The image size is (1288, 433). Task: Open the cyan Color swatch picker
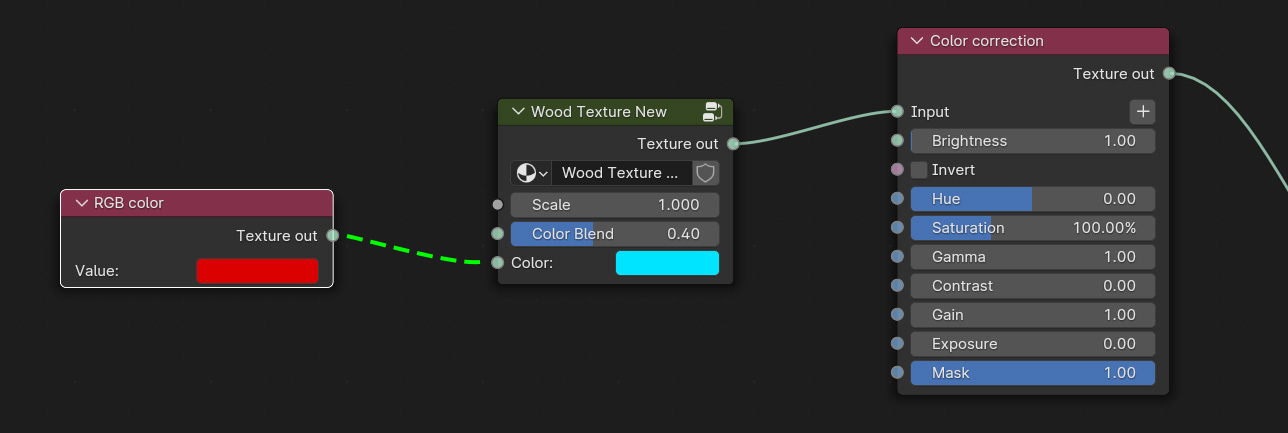(x=667, y=263)
